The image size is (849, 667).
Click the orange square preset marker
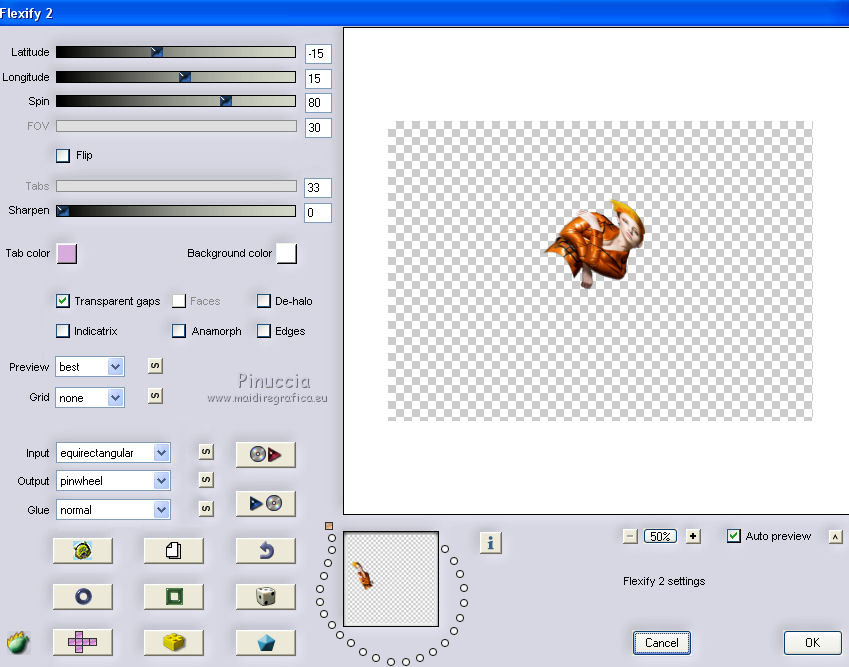(x=329, y=526)
